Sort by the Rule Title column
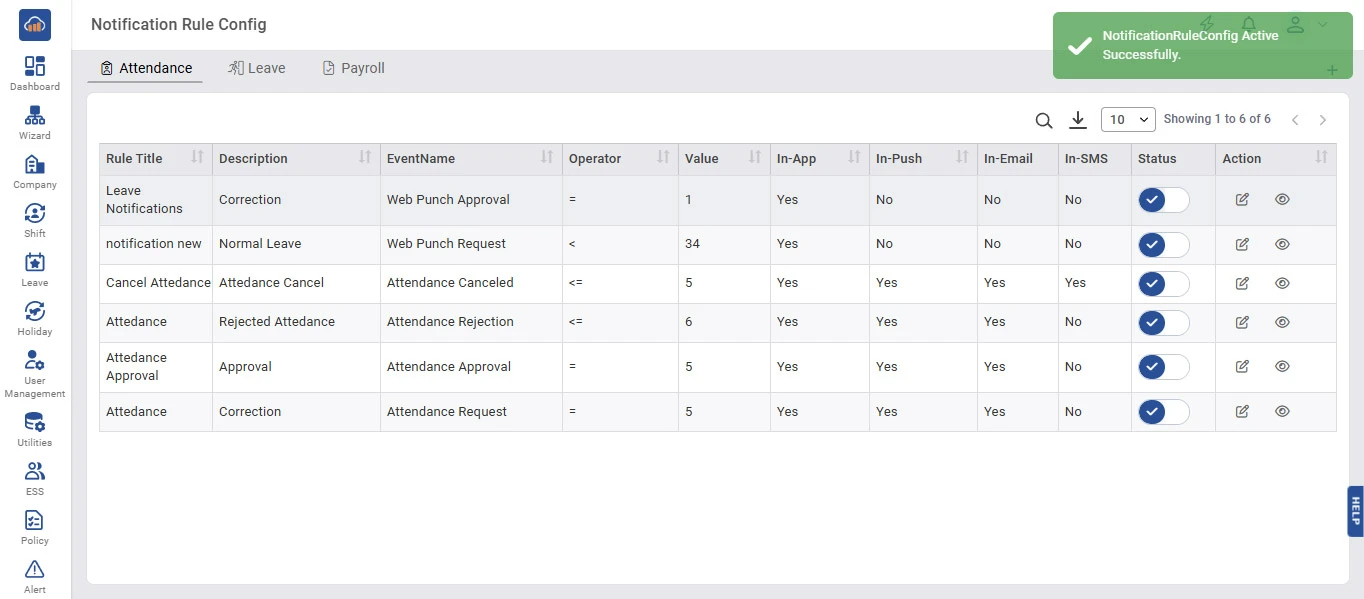This screenshot has width=1364, height=599. click(x=197, y=158)
